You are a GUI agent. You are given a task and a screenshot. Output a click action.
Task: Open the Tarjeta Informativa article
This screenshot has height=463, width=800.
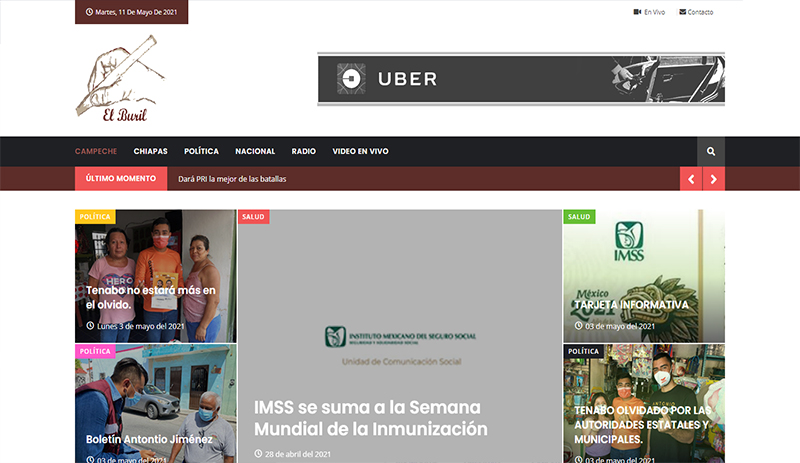point(632,305)
